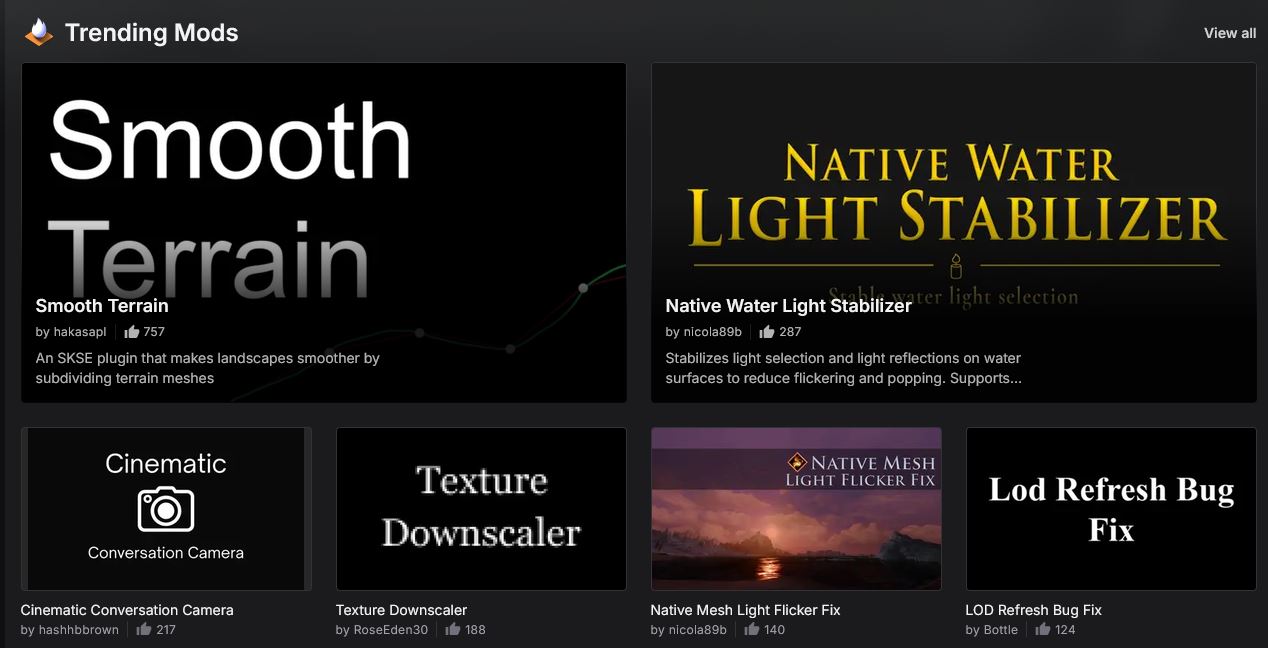Open the Texture Downscaler title link

pyautogui.click(x=401, y=610)
